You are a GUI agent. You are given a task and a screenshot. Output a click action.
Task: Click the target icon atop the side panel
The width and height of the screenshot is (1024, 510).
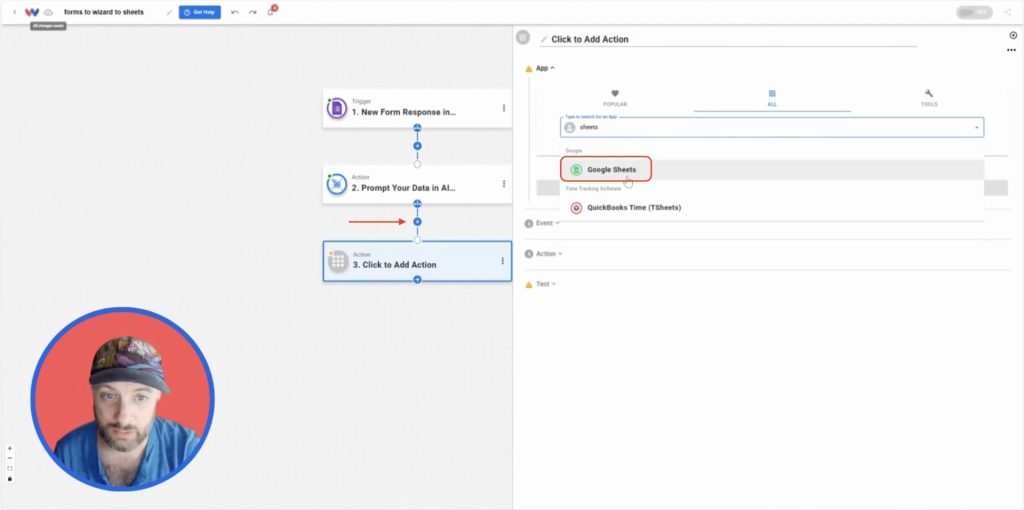pos(1014,35)
